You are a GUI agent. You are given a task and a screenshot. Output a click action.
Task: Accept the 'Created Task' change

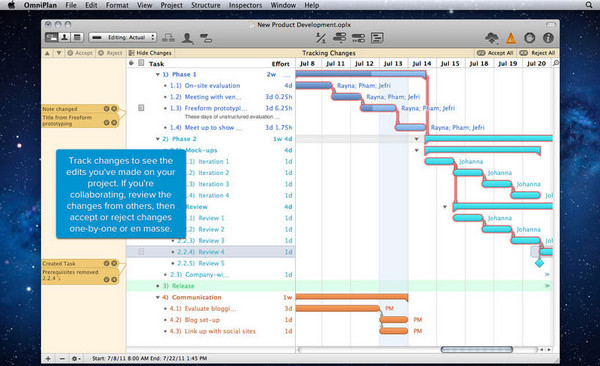pyautogui.click(x=106, y=263)
